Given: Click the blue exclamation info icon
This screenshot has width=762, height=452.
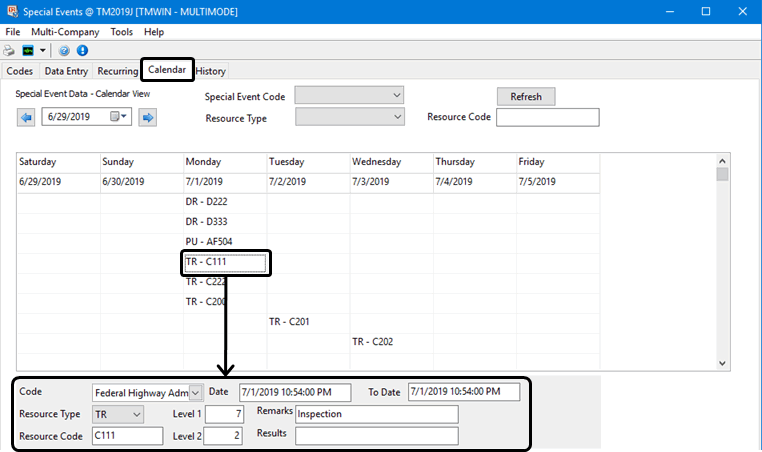Looking at the screenshot, I should click(82, 50).
